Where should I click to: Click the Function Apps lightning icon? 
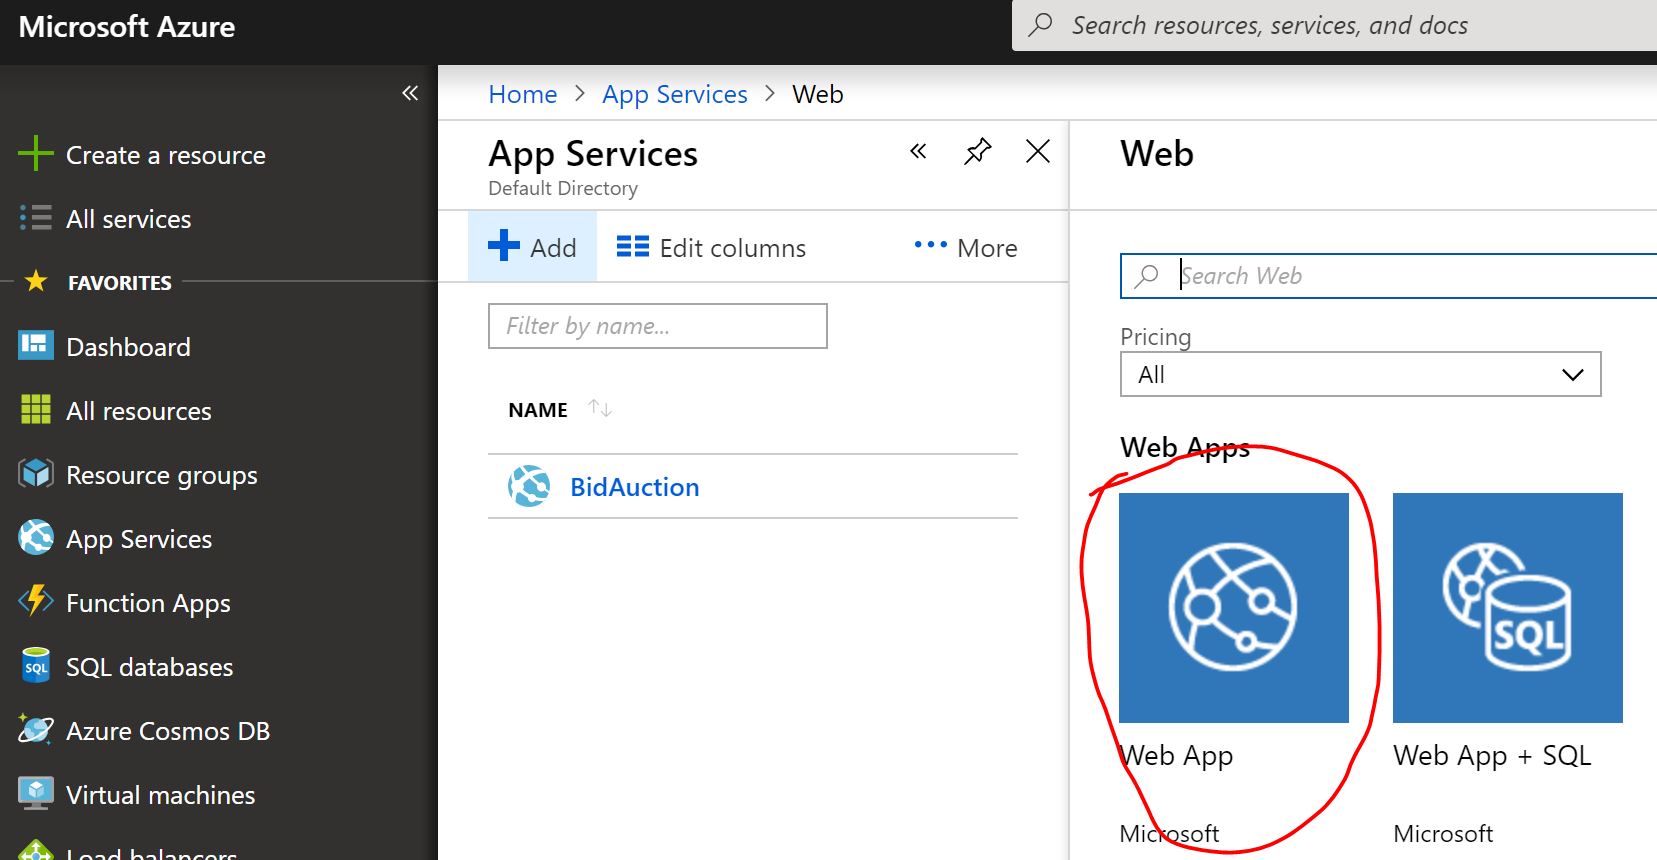[36, 601]
